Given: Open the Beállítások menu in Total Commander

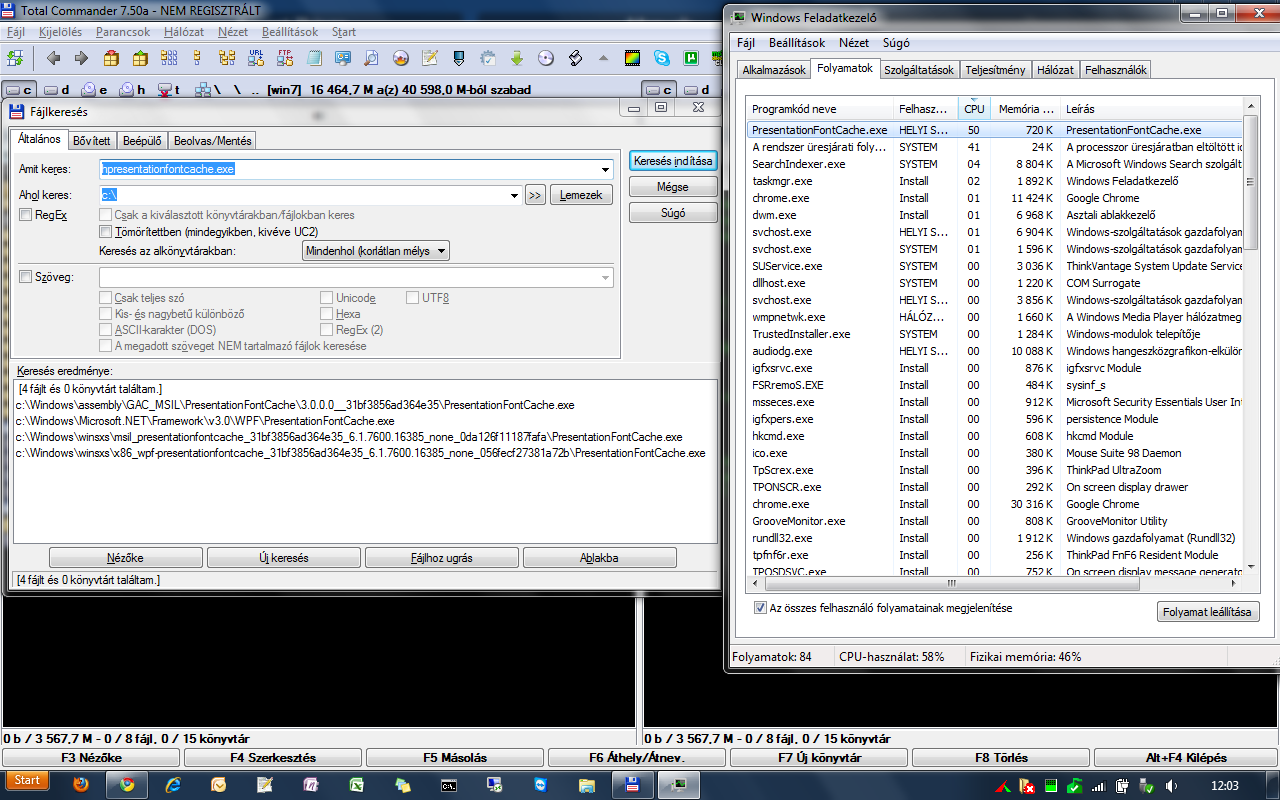Looking at the screenshot, I should [289, 32].
